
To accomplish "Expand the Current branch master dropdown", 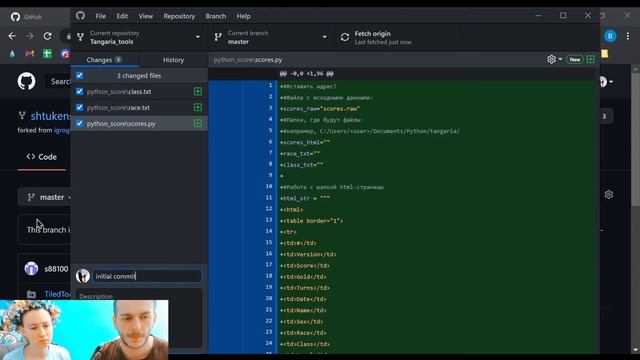I will click(x=271, y=38).
